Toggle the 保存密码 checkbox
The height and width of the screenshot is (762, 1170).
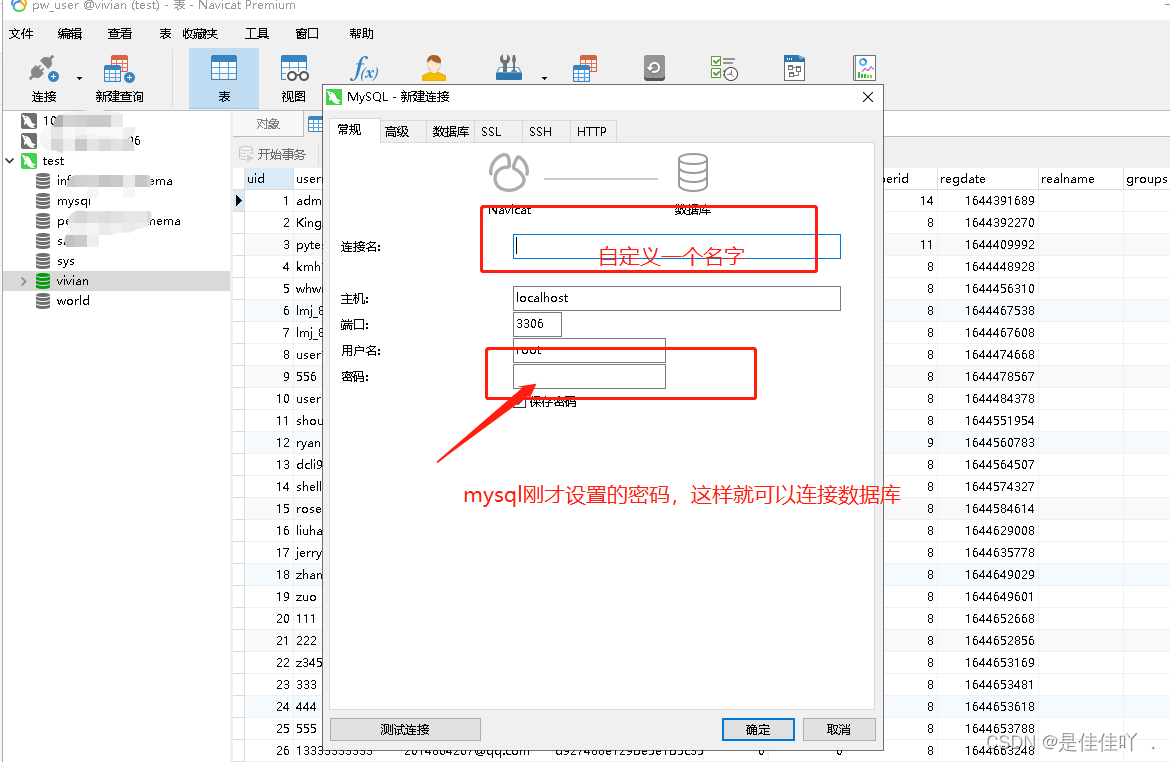(520, 402)
